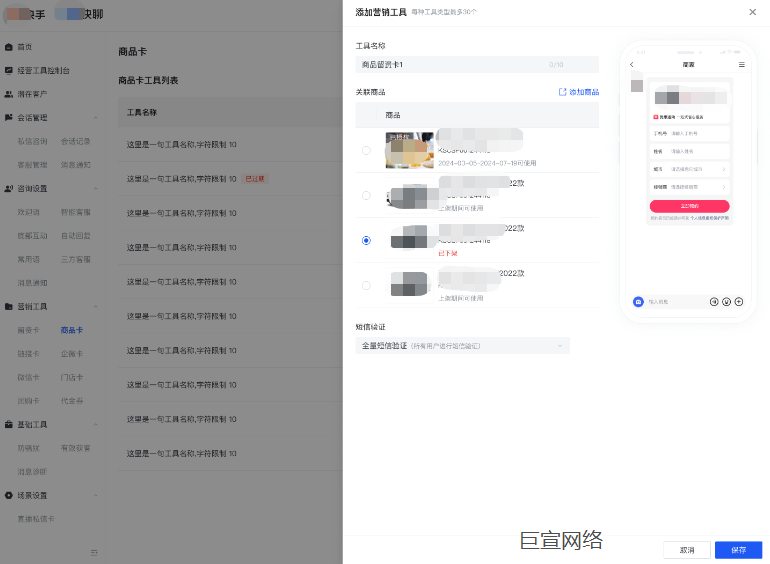Collapse the 营销工具 section
This screenshot has height=564, width=770.
(x=96, y=306)
